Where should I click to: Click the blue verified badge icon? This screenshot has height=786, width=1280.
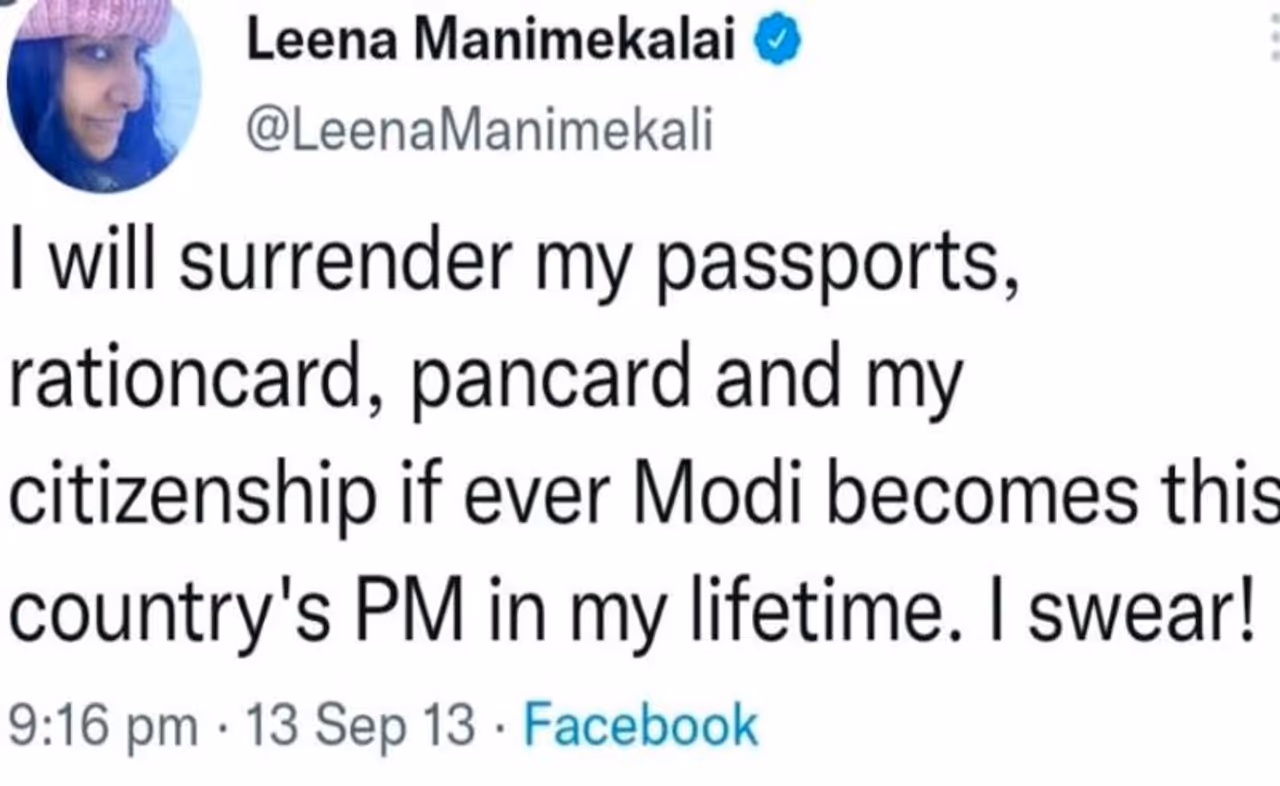[779, 42]
